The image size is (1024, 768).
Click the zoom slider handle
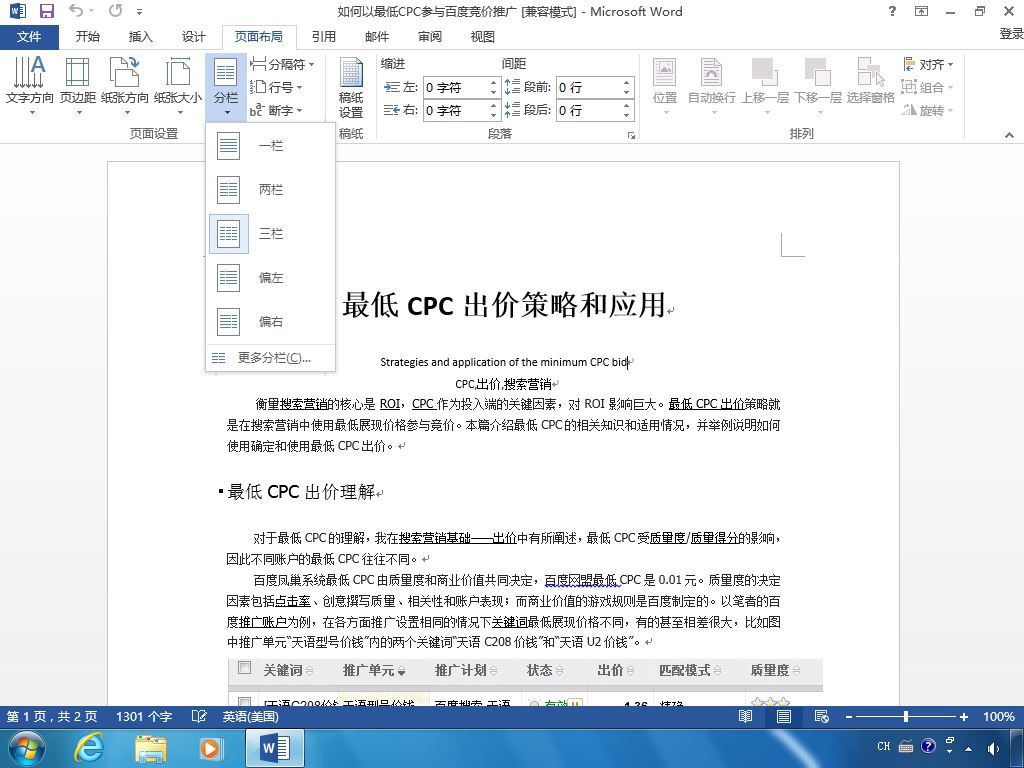point(906,716)
